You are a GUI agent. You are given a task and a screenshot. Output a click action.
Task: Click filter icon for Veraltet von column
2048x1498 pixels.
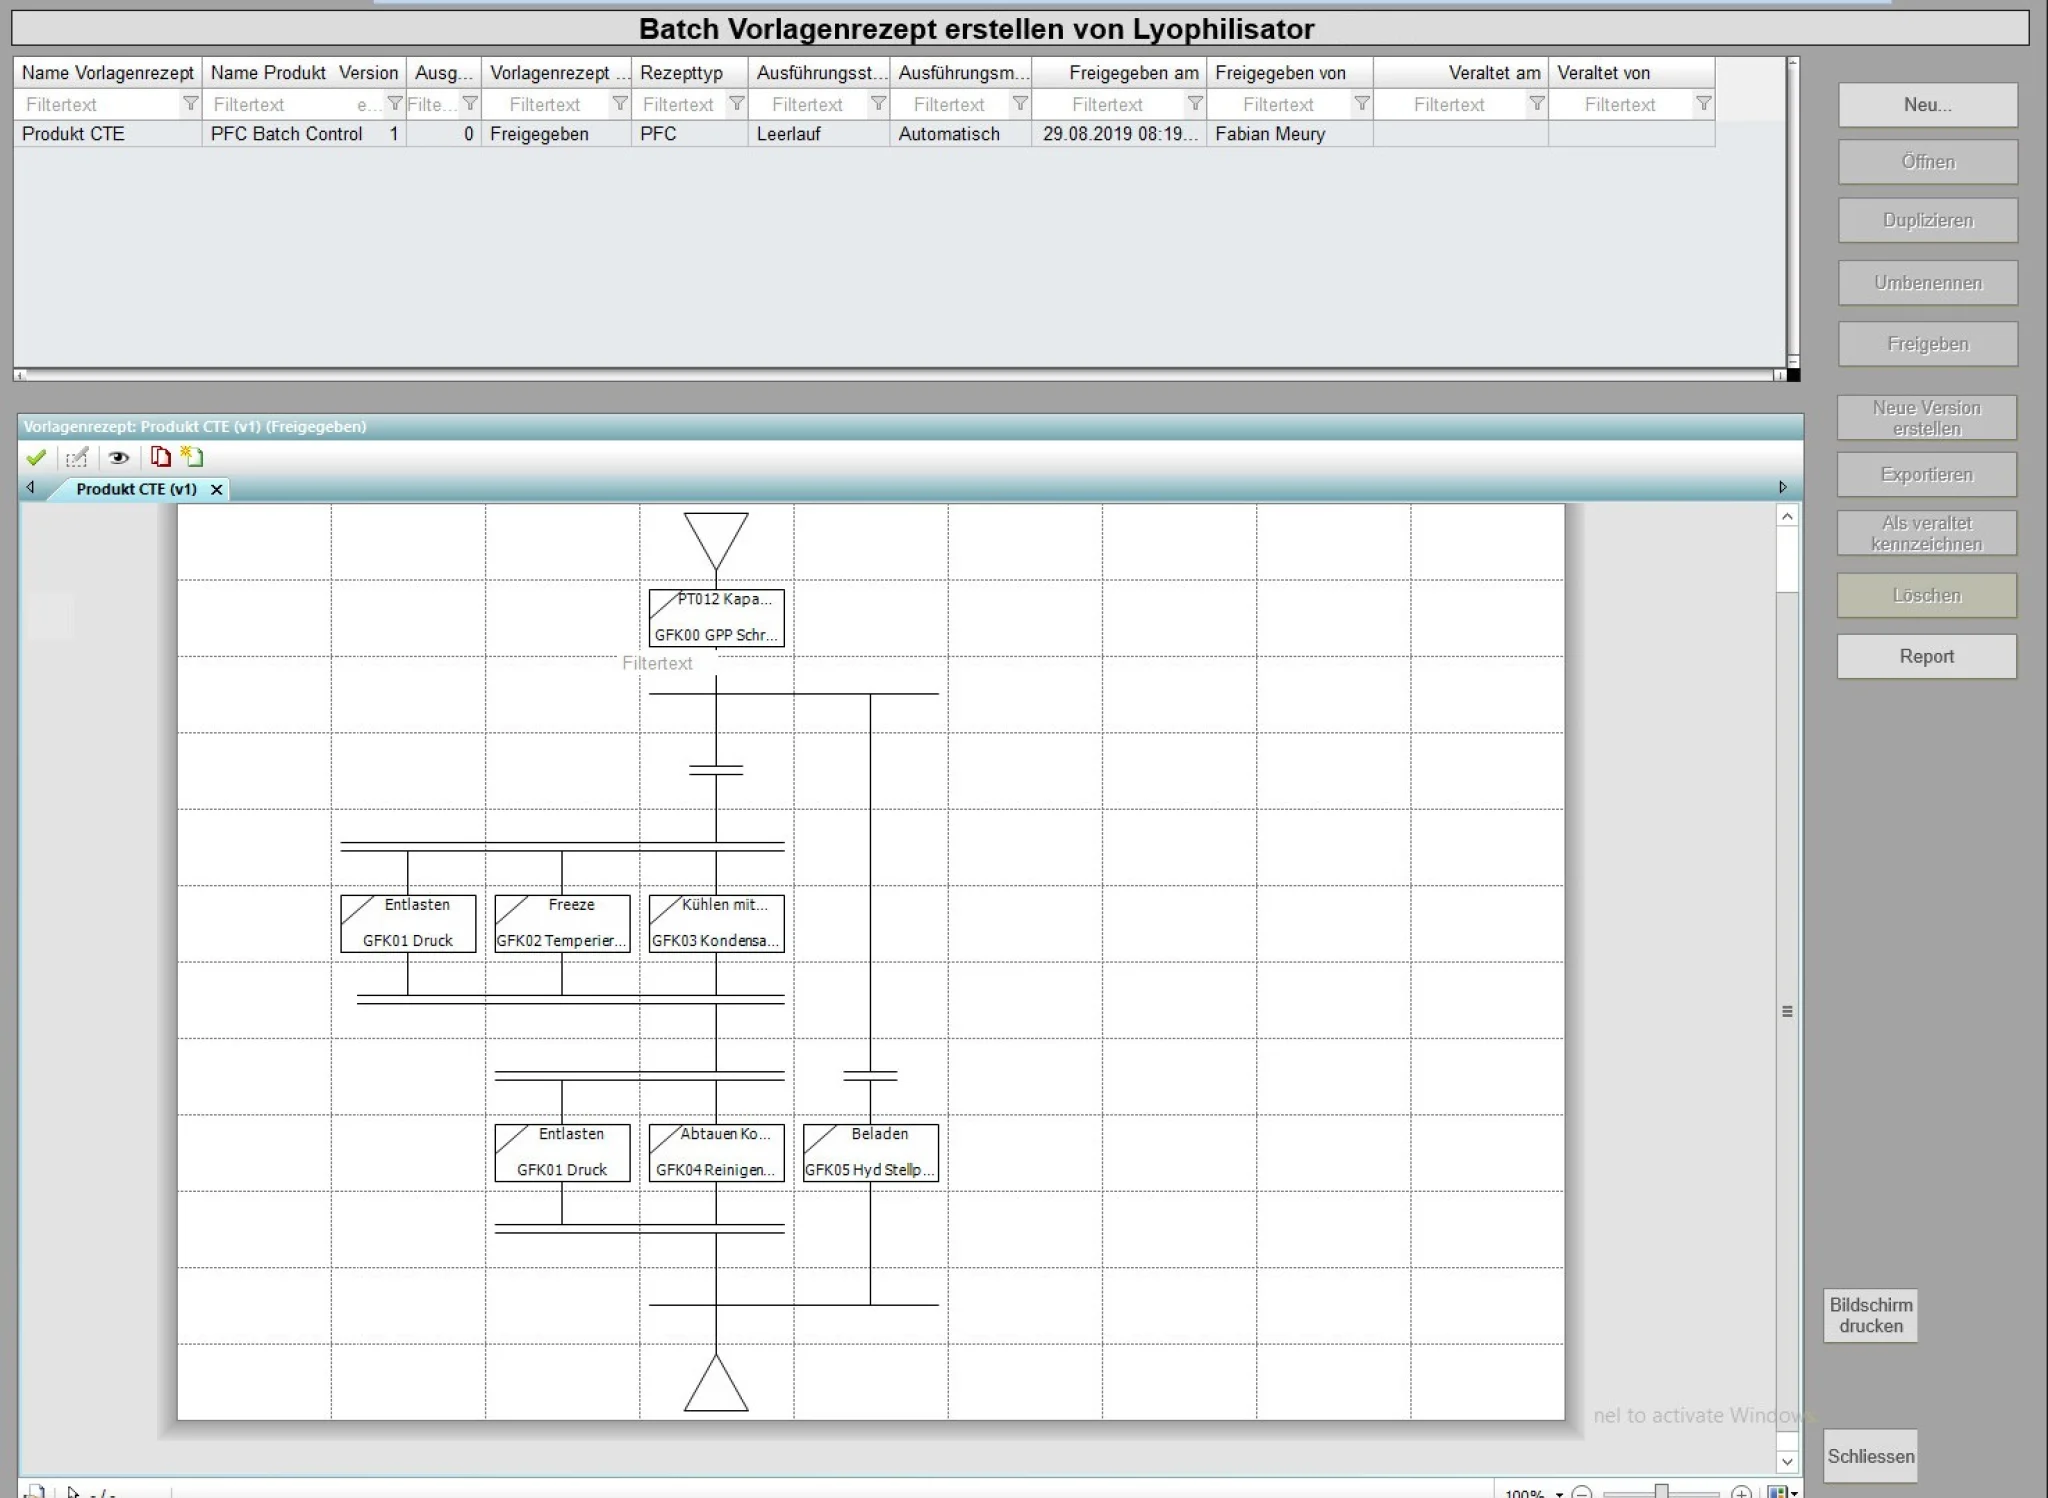pyautogui.click(x=1704, y=104)
